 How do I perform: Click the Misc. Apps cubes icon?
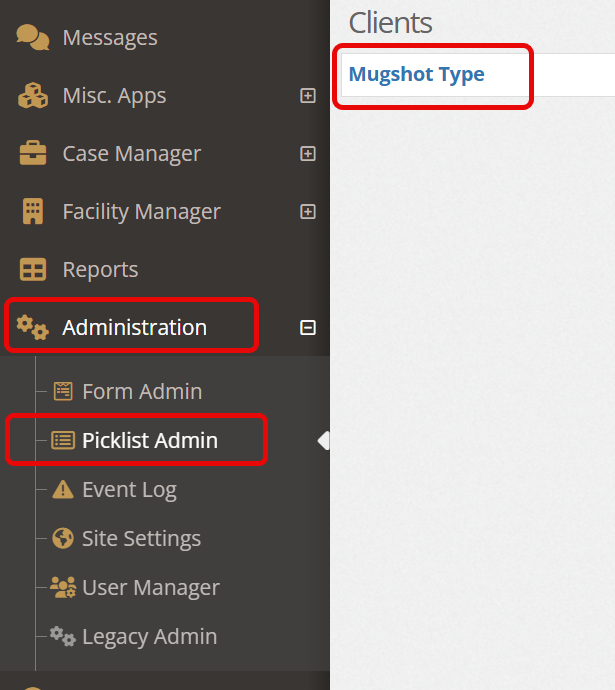pos(33,95)
